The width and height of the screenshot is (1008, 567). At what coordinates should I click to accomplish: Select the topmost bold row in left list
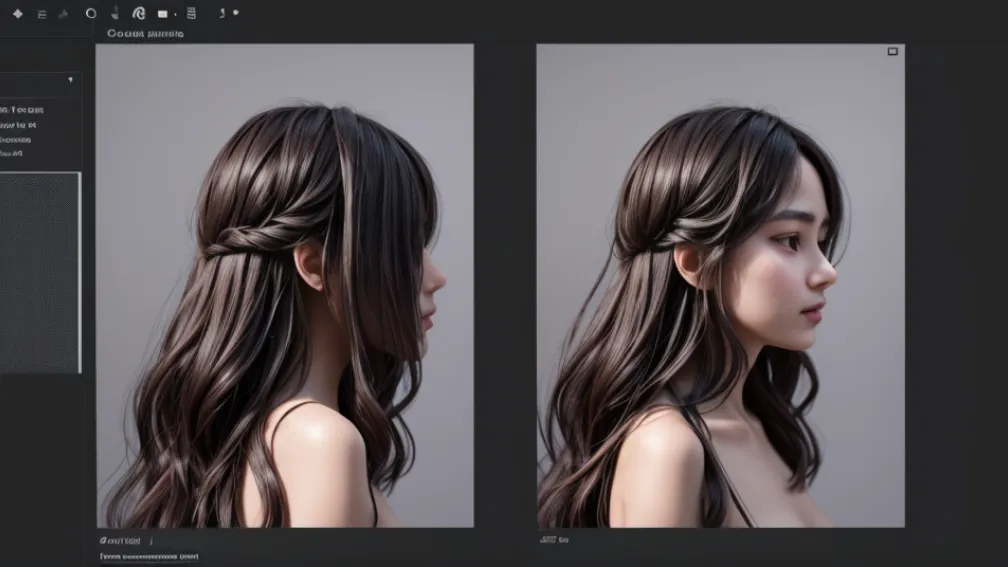pyautogui.click(x=22, y=110)
